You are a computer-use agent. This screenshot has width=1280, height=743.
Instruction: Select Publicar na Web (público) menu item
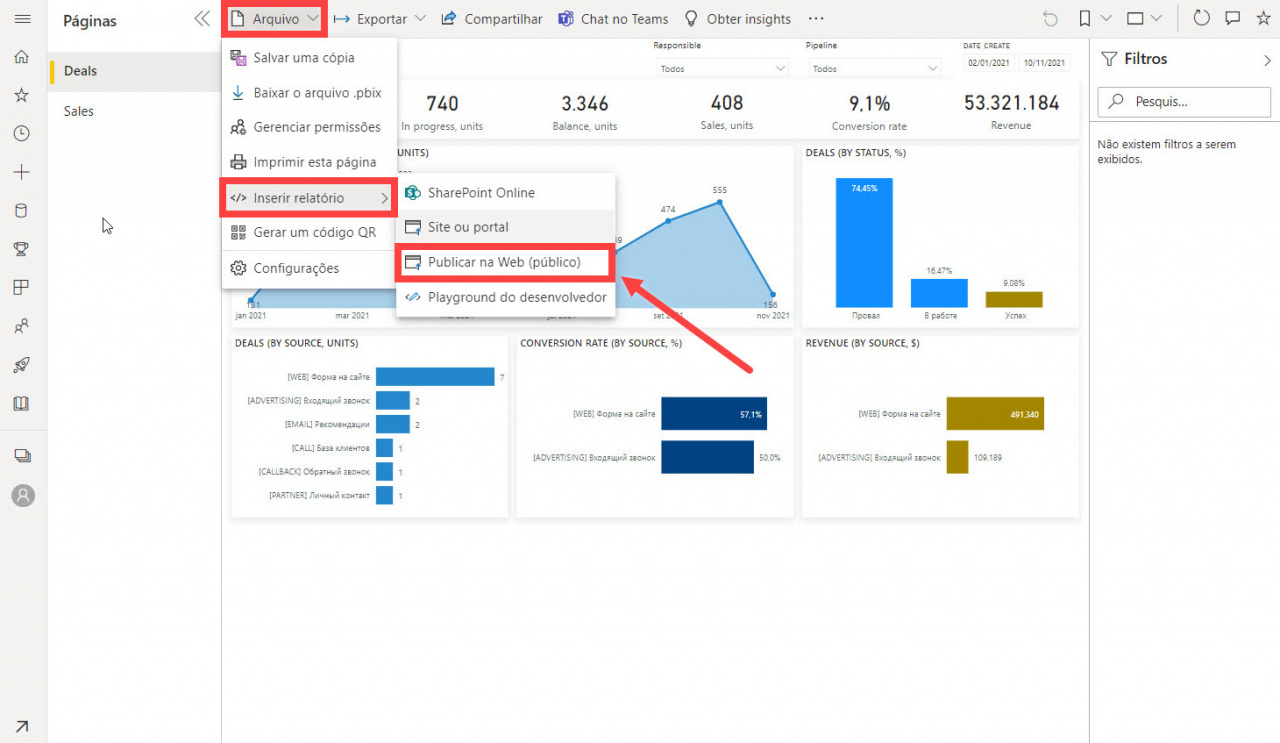tap(505, 262)
